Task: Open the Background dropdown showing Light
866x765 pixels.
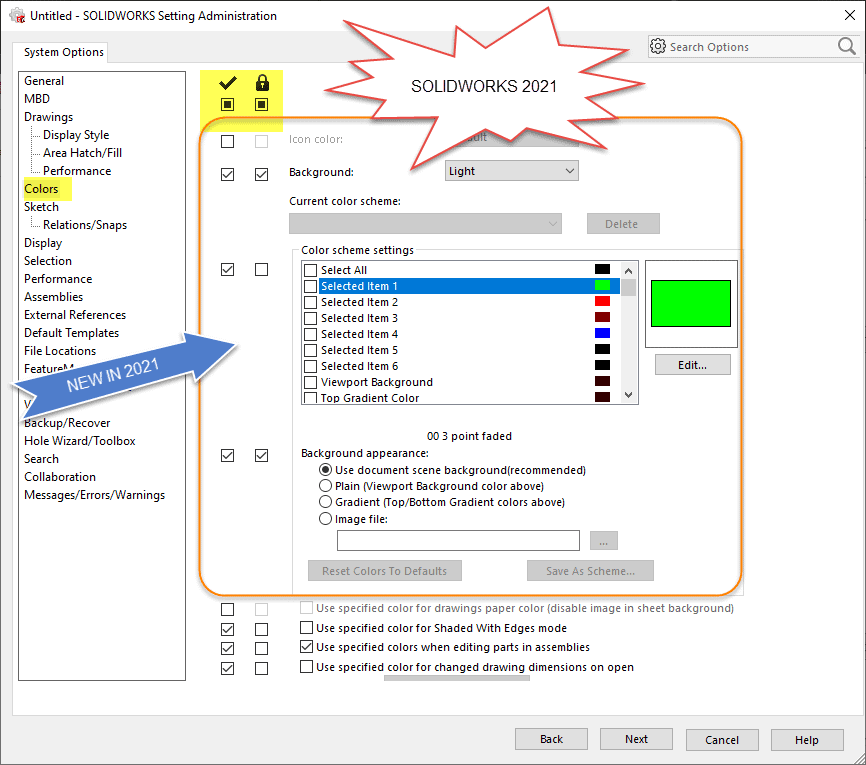Action: pyautogui.click(x=511, y=171)
